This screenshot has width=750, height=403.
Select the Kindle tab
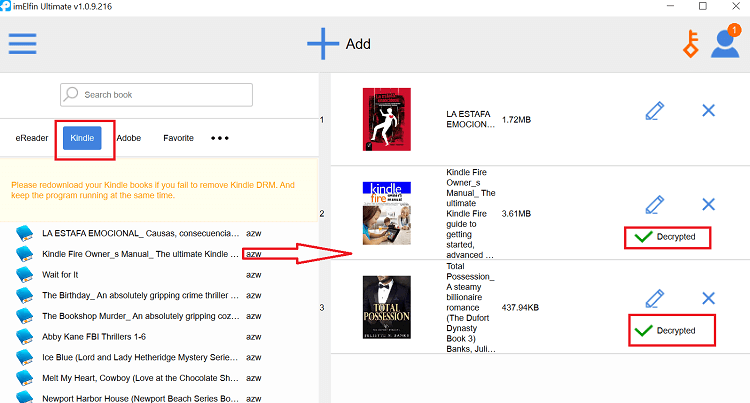[x=82, y=138]
